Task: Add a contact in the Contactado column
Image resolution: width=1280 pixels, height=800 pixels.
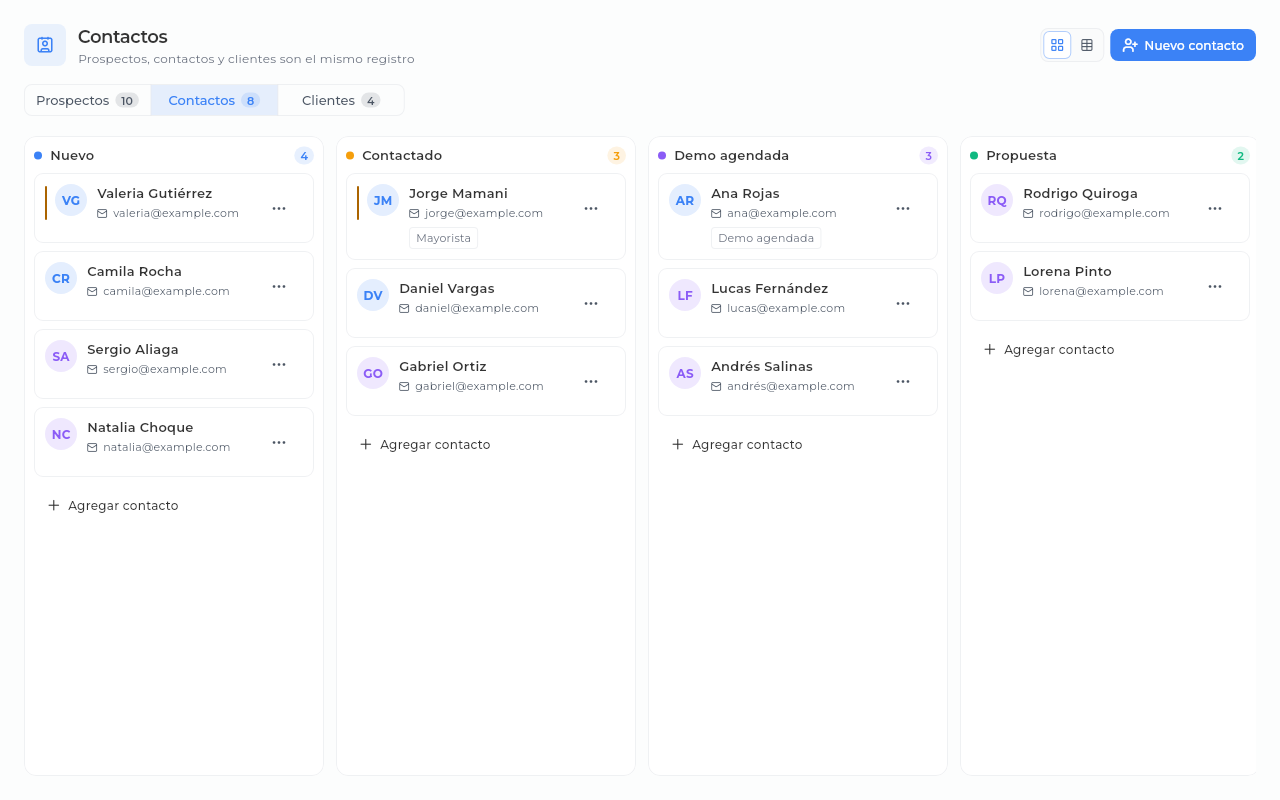Action: coord(425,444)
